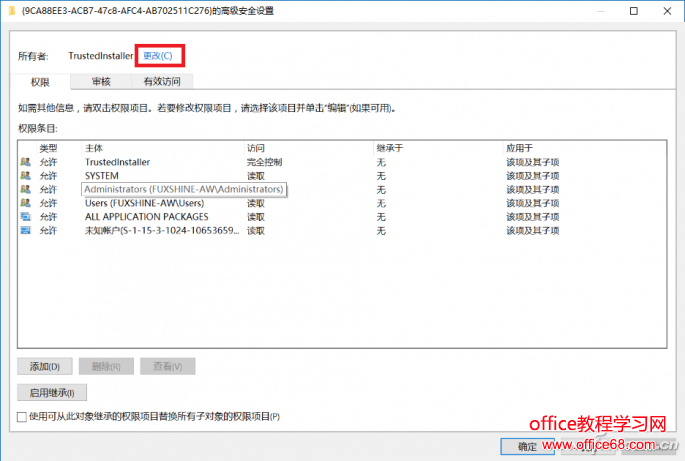Sort by the 主体 column header

[94, 148]
